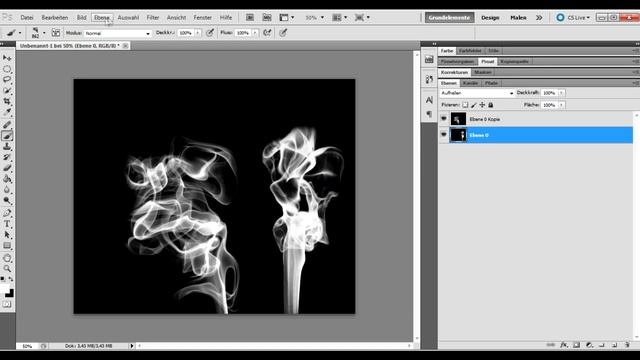
Task: Enable airbrush mode
Action: click(267, 33)
